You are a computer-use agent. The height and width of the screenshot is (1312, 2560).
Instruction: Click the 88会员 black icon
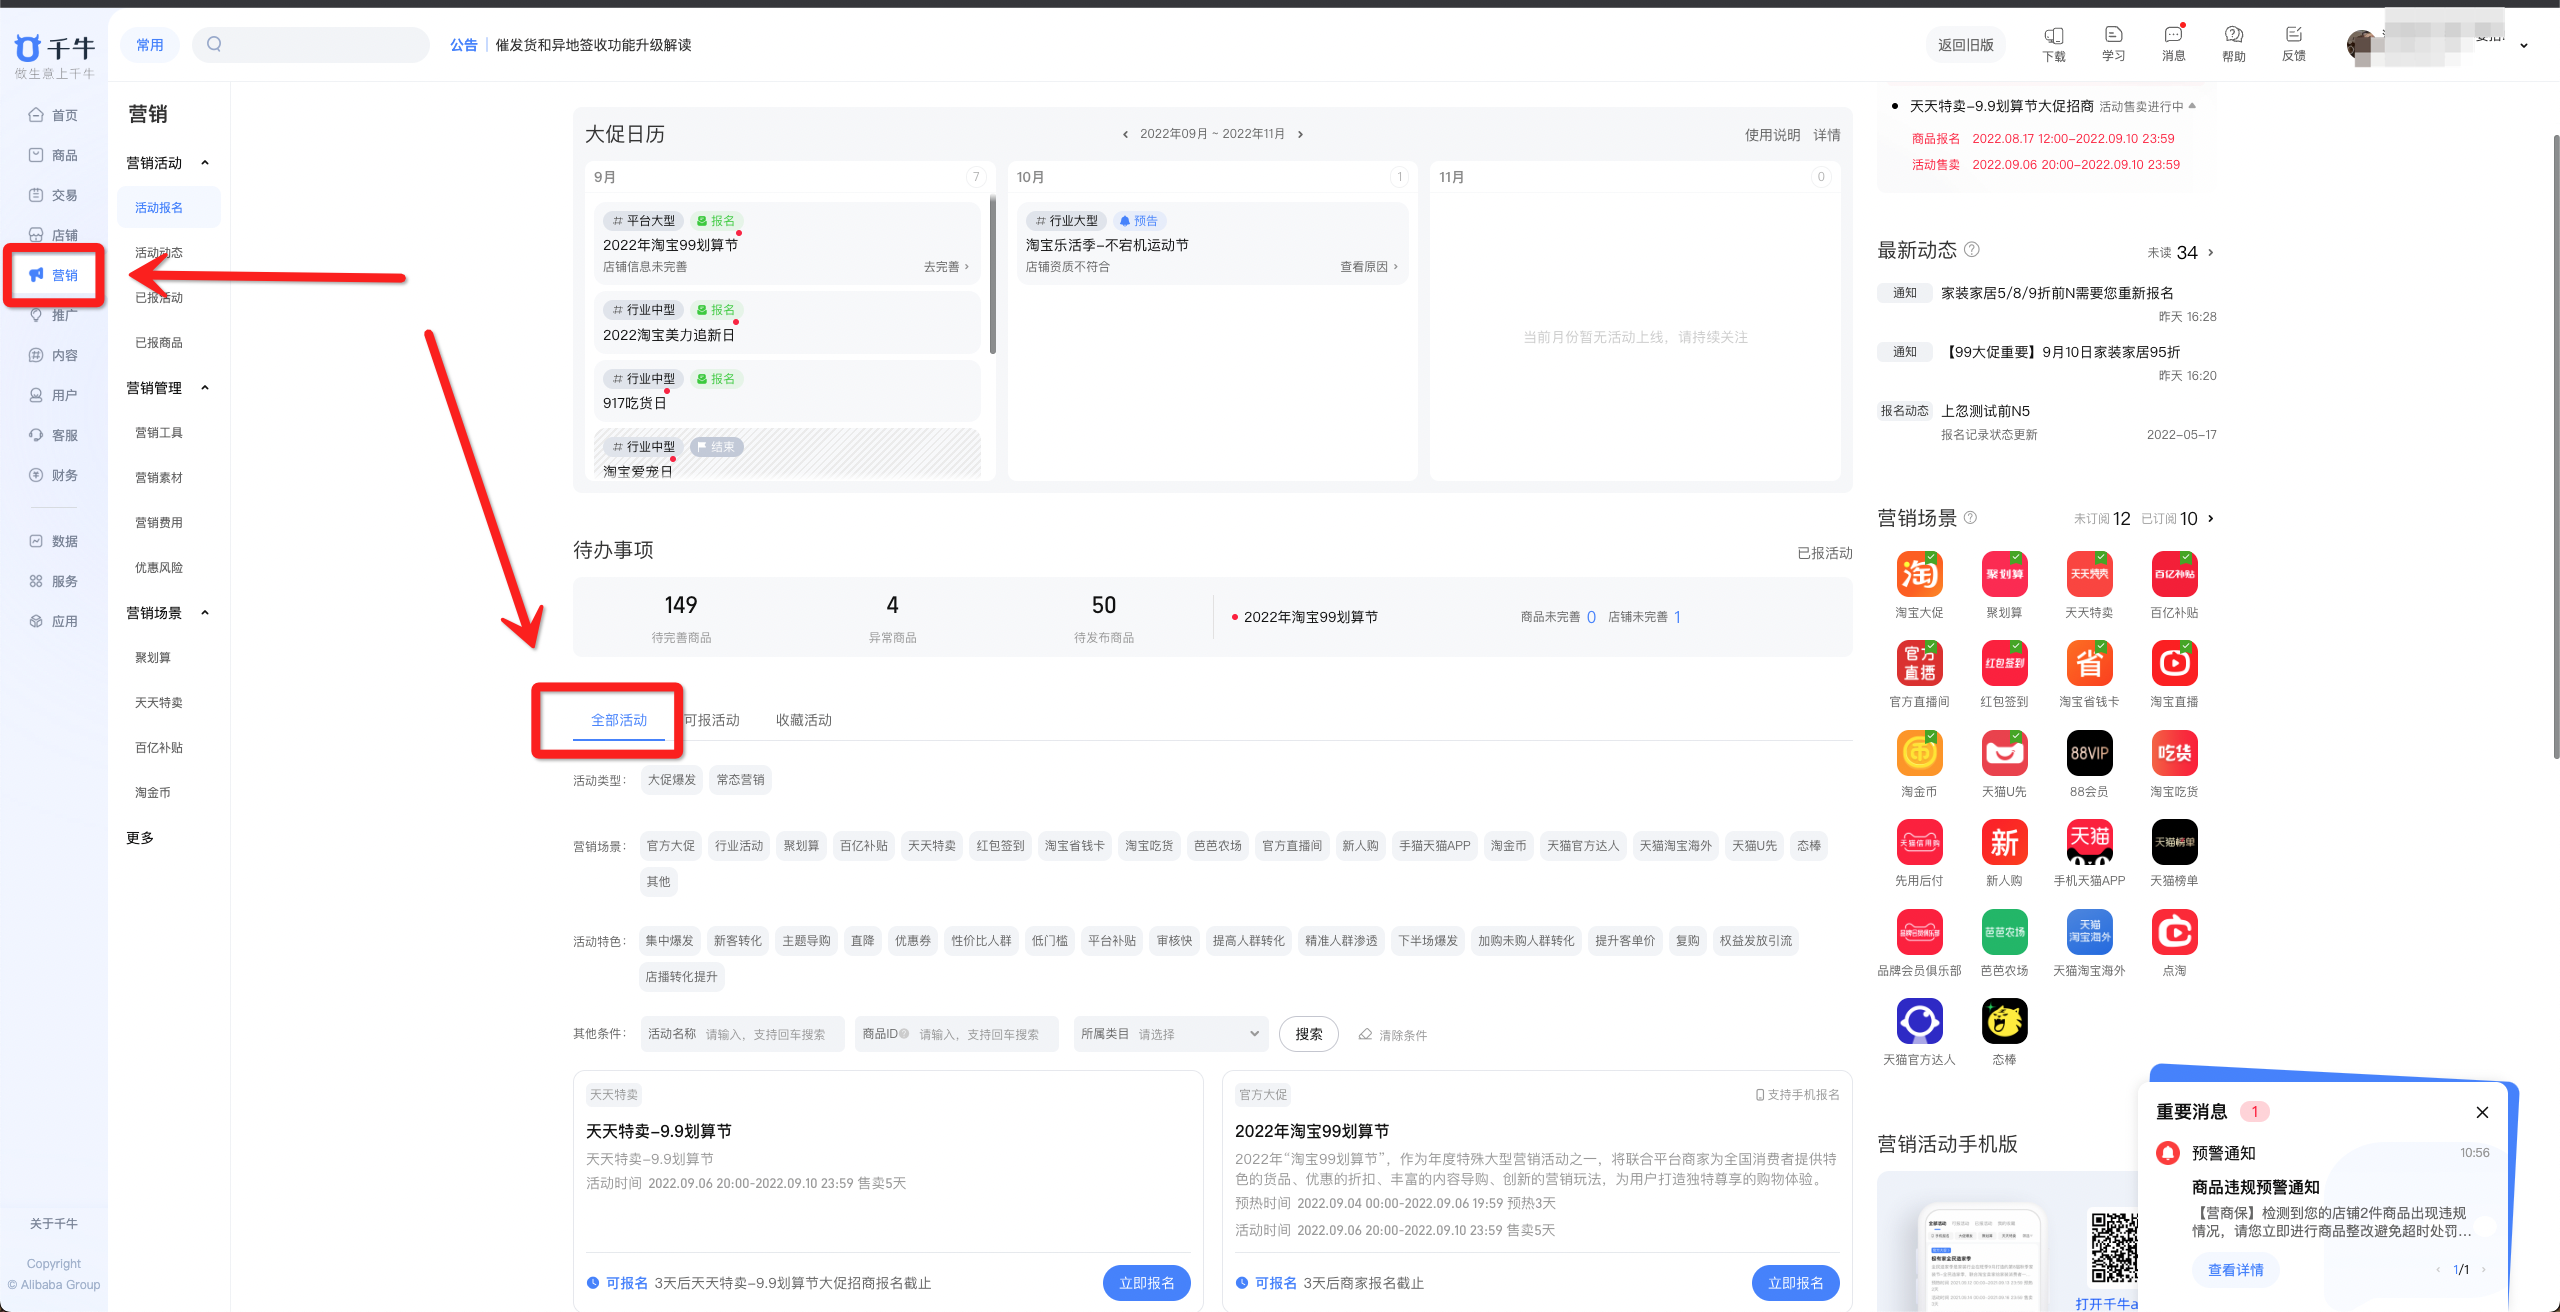(x=2089, y=753)
